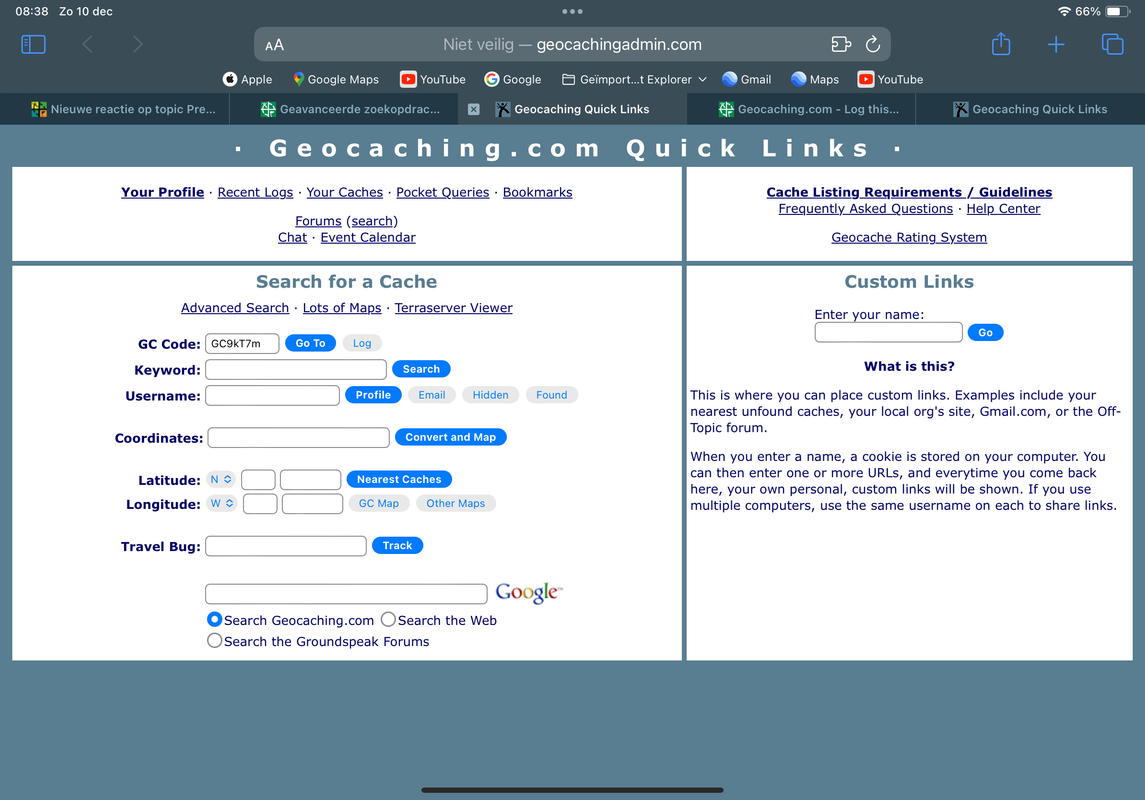Check the Wi-Fi status icon
The height and width of the screenshot is (800, 1145).
[x=1064, y=12]
